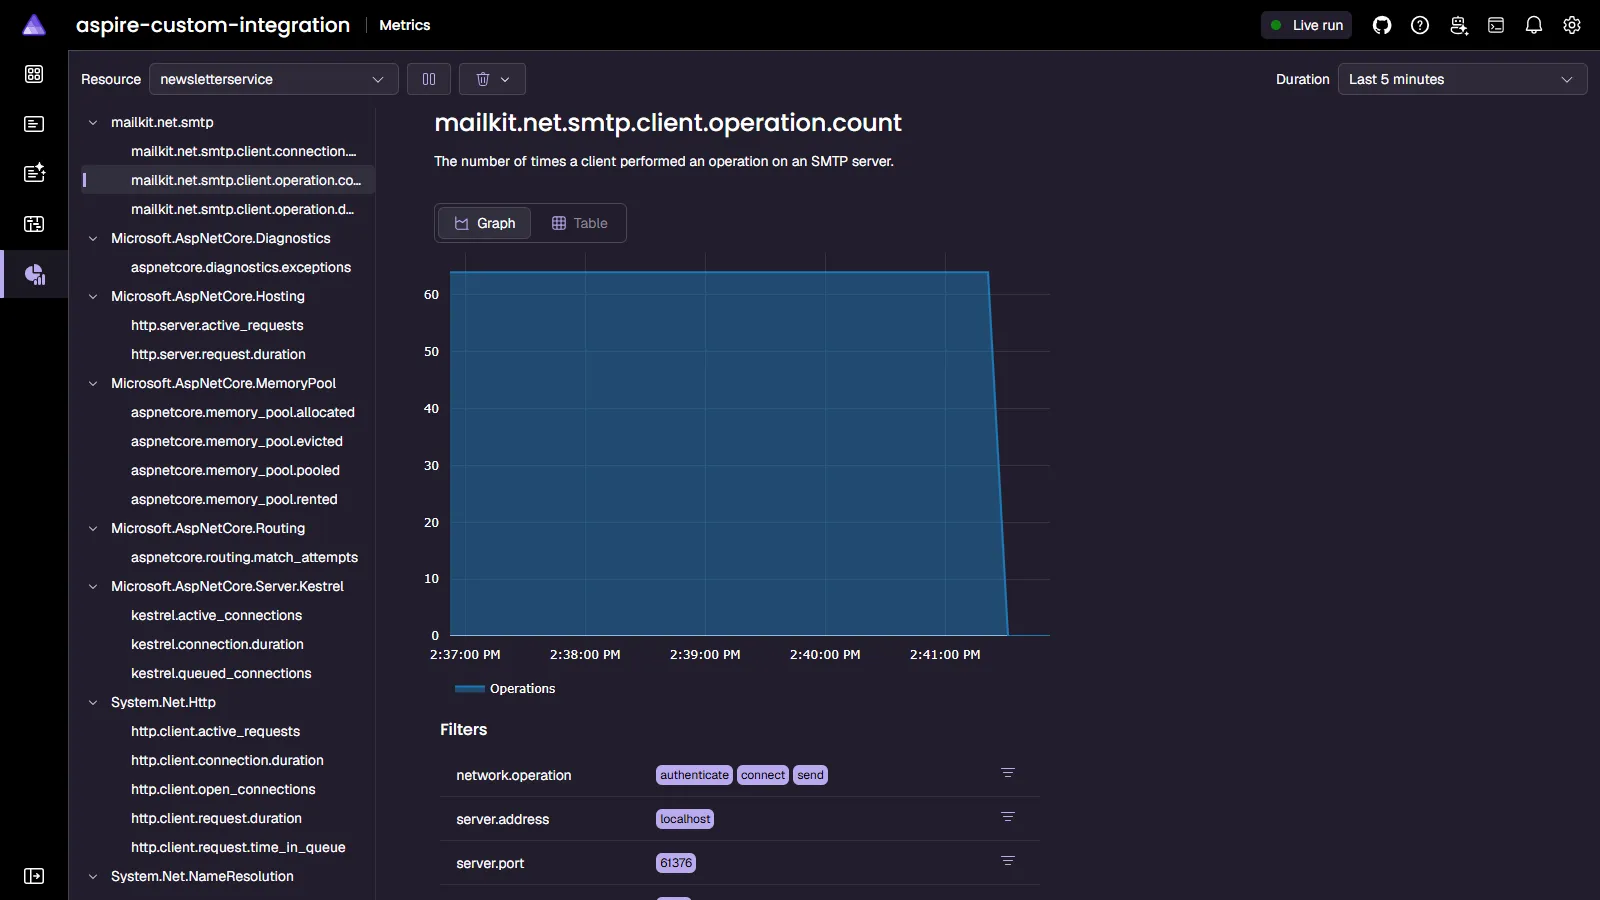Open the Help icon in header

1420,25
